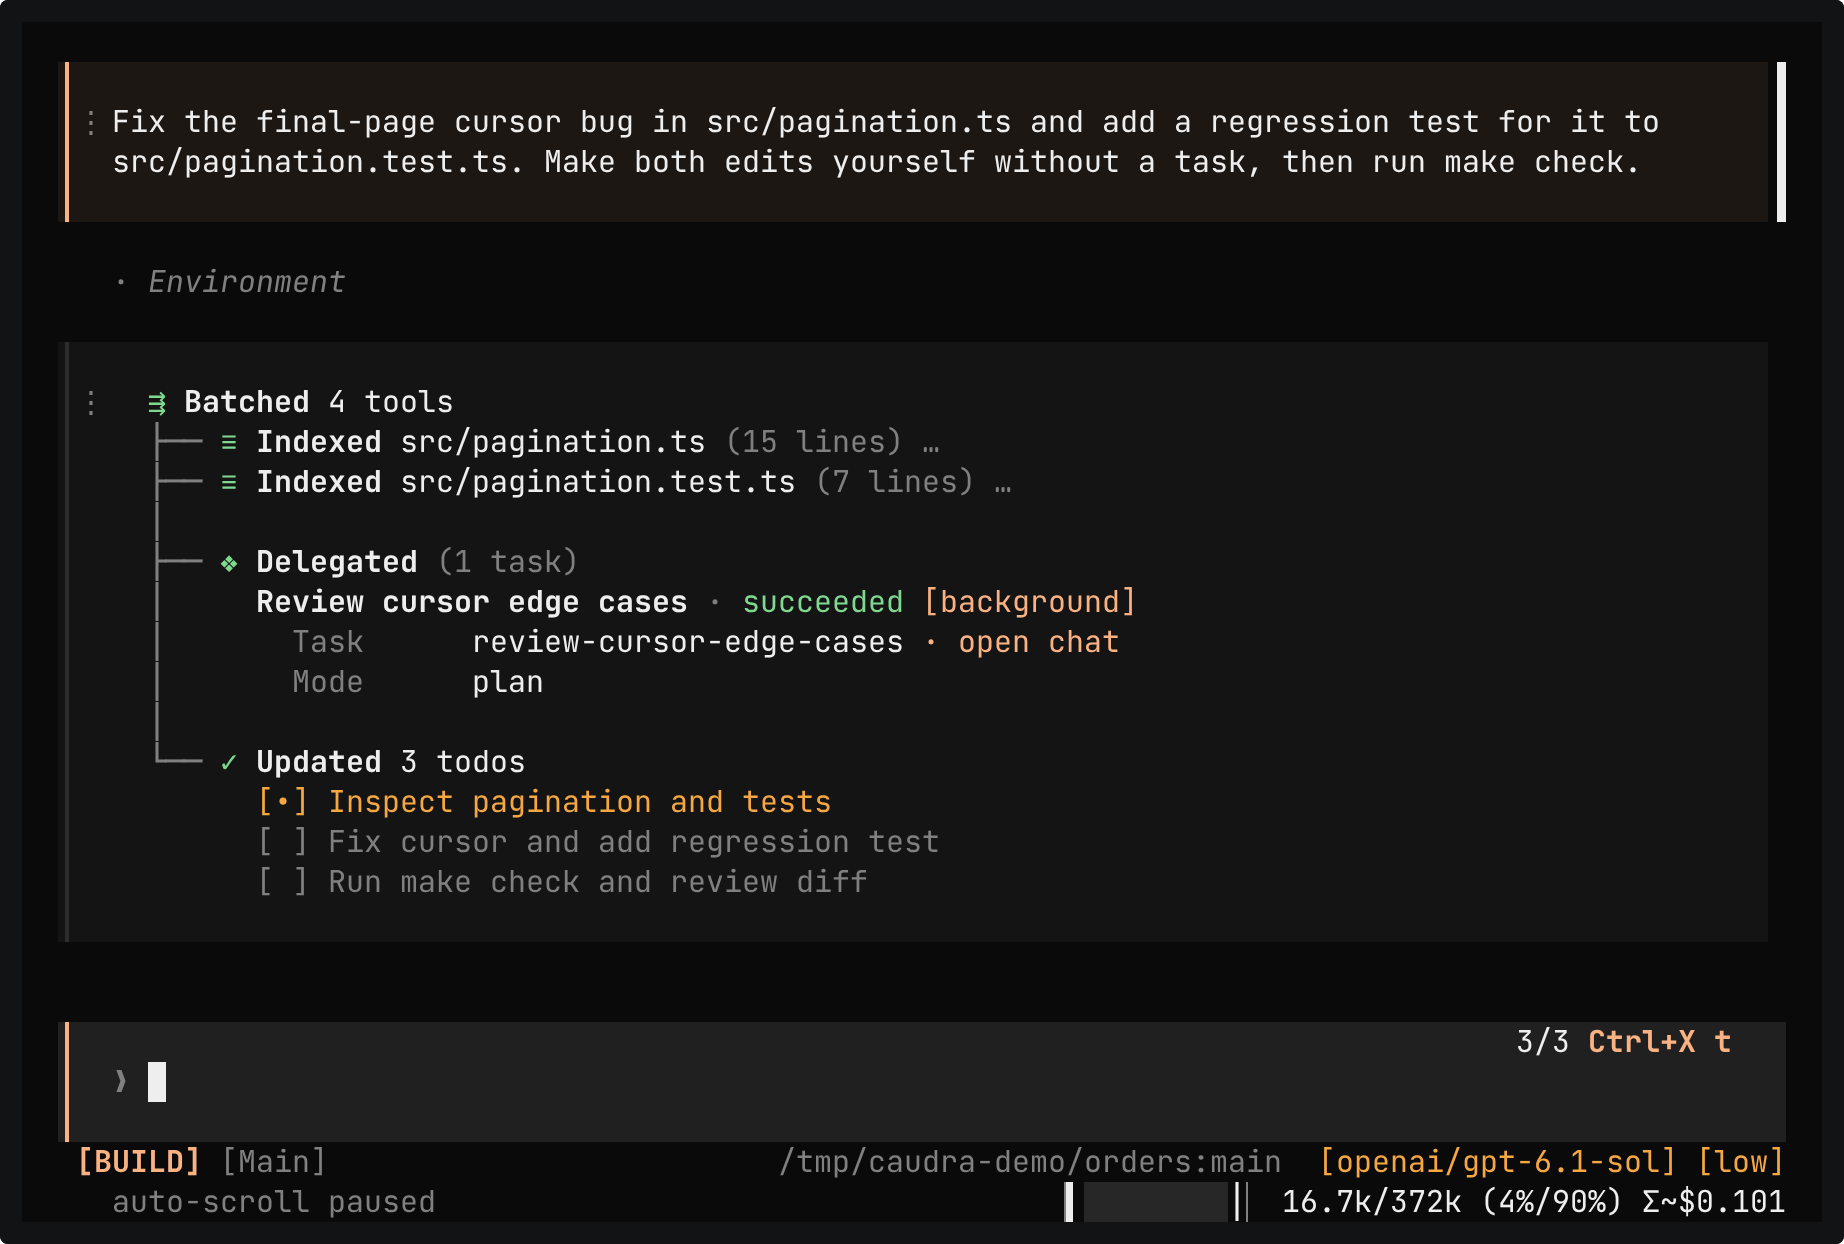Click the Ctrl+X t shortcut hint
The height and width of the screenshot is (1244, 1844).
tap(1659, 1042)
